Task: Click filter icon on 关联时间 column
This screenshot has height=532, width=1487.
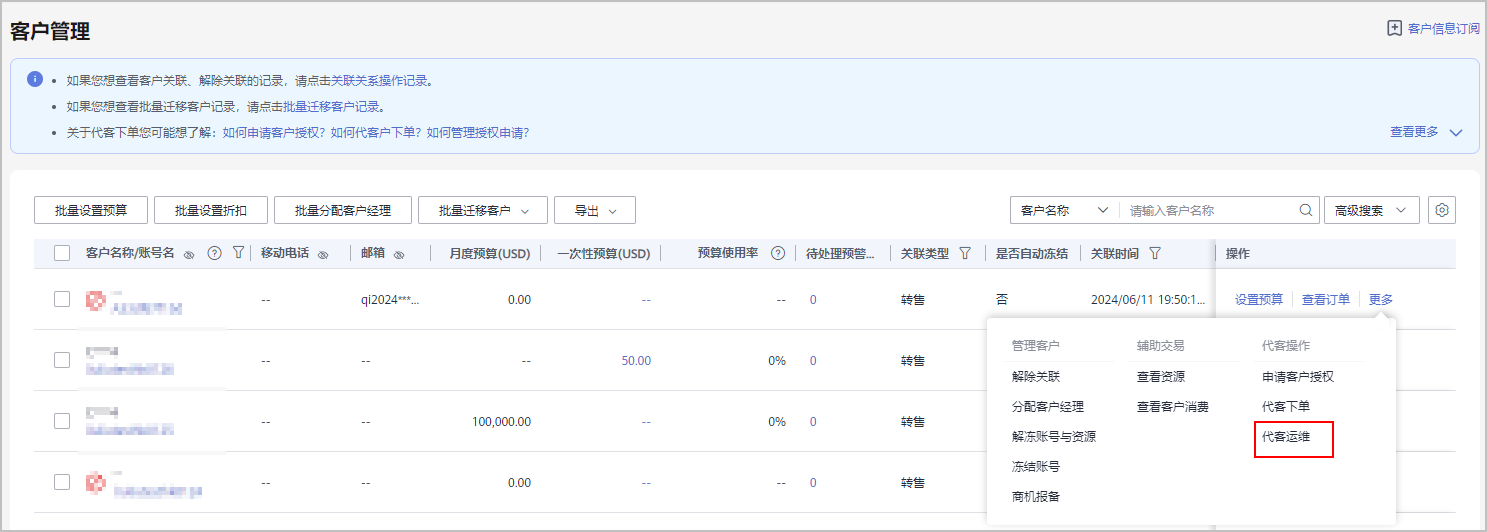Action: click(x=1155, y=254)
